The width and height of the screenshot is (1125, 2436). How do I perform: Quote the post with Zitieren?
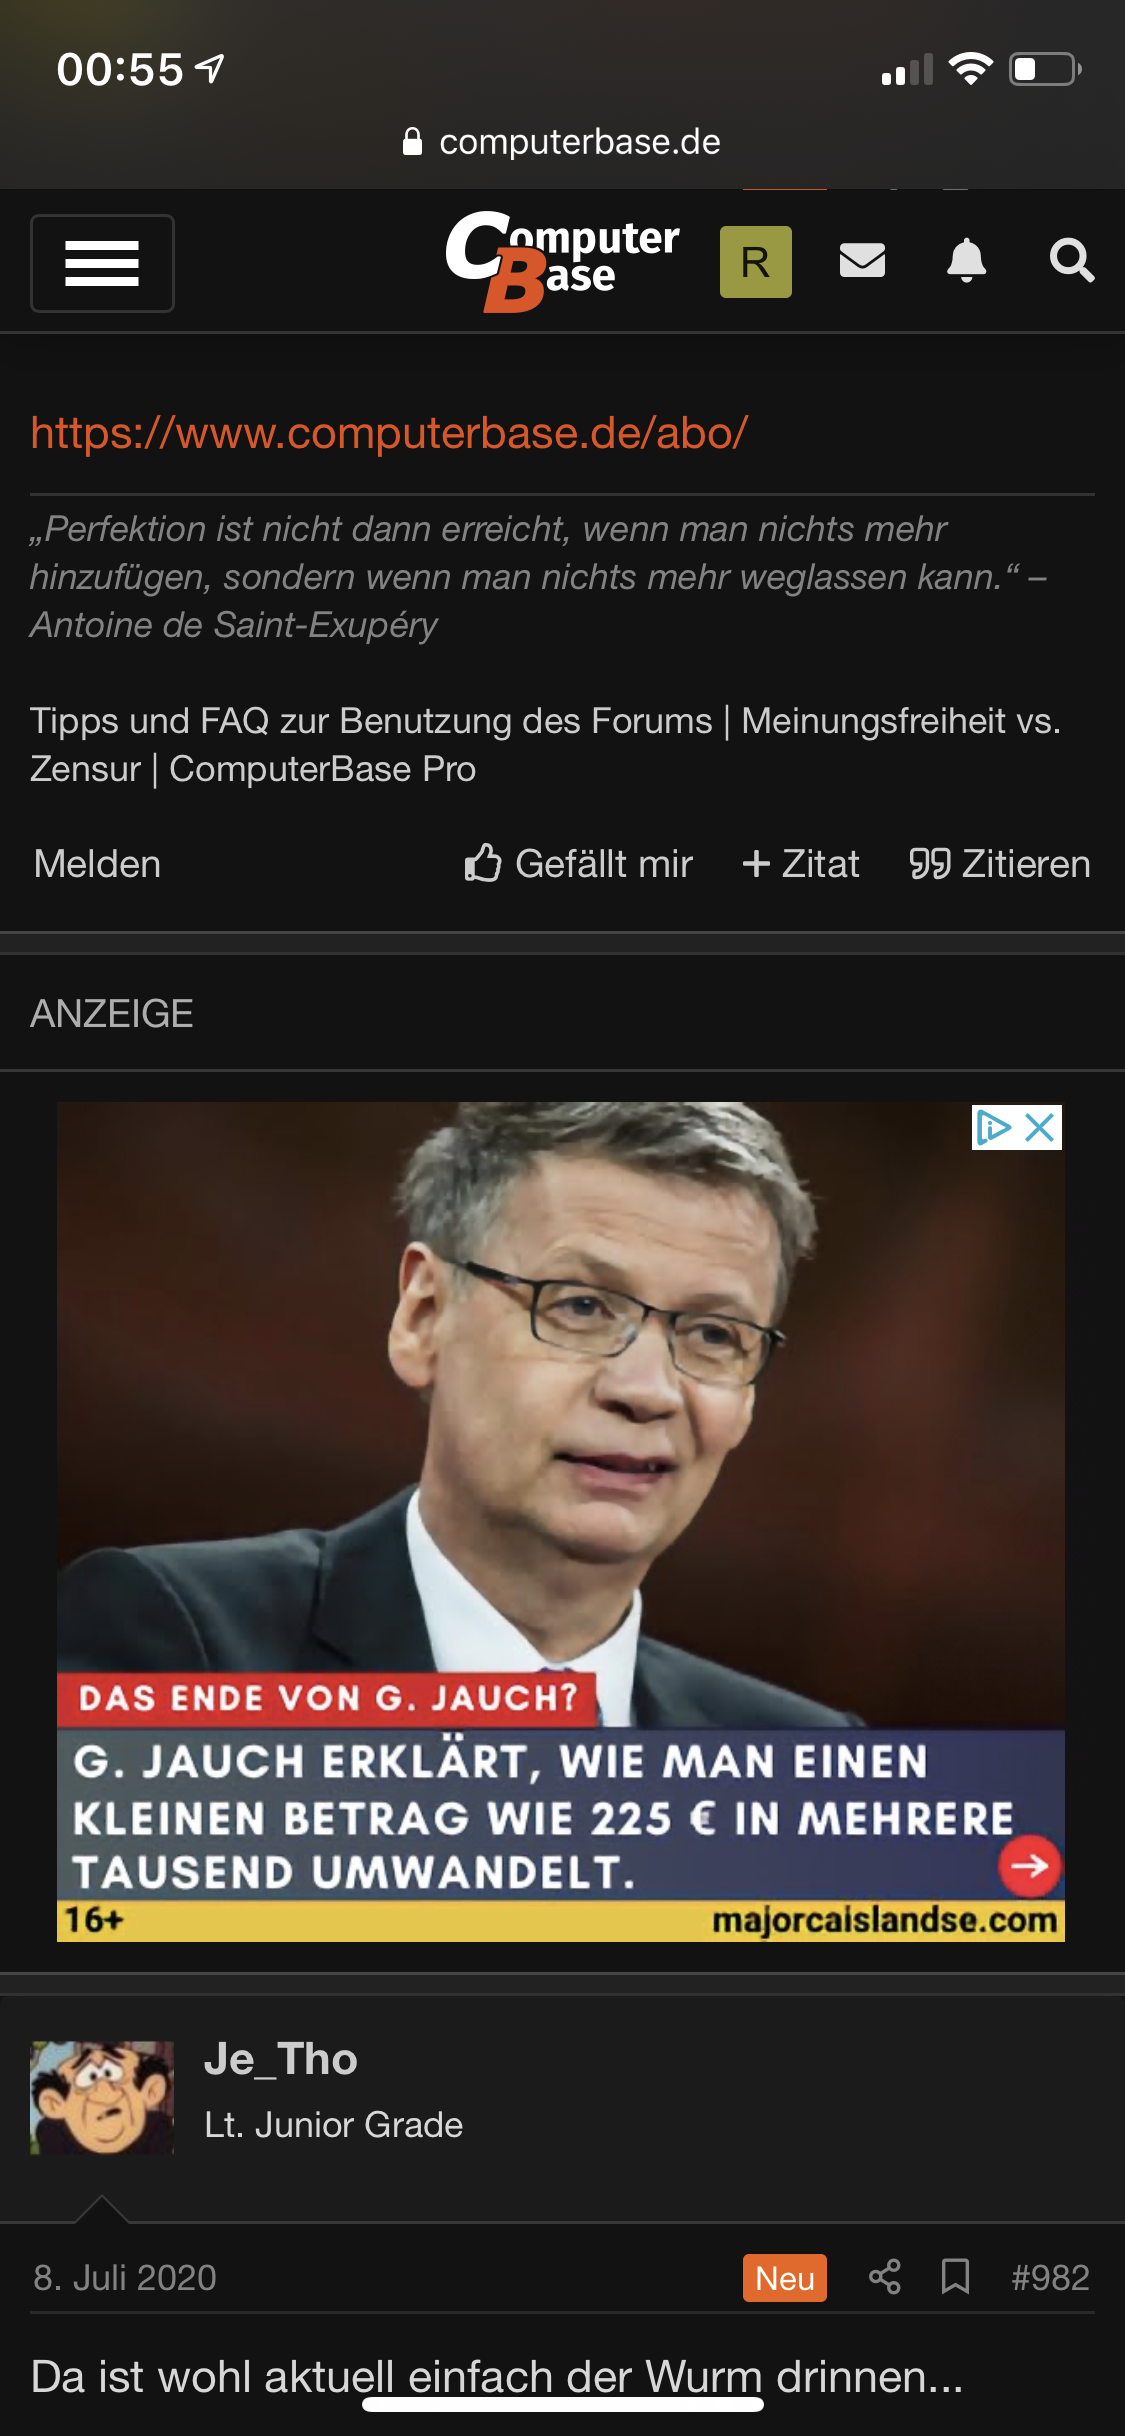pos(1000,864)
